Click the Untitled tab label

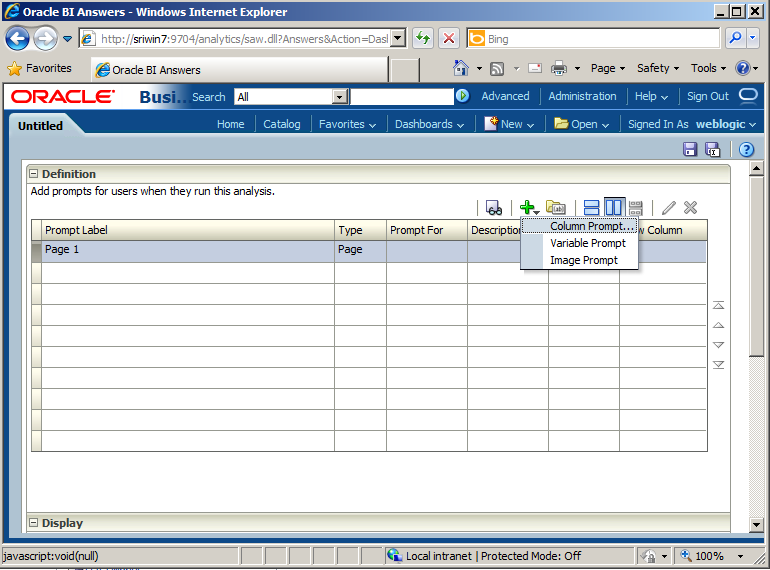pos(40,126)
